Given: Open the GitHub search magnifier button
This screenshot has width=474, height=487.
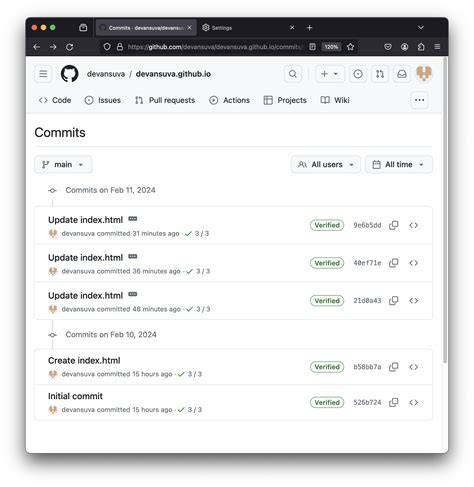Looking at the screenshot, I should [293, 74].
